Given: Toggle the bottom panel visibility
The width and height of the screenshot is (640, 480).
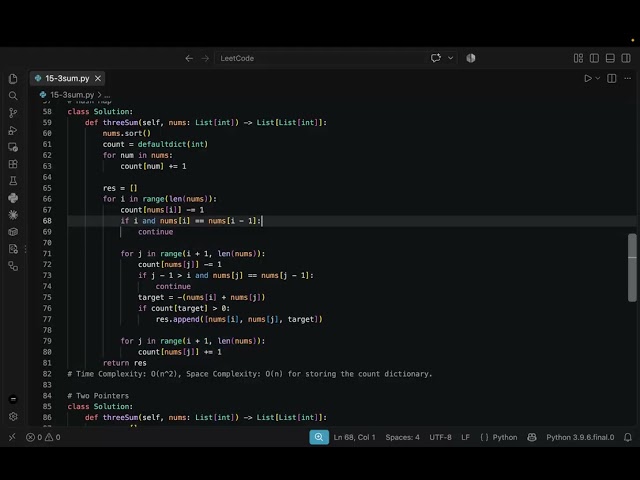Looking at the screenshot, I should click(610, 58).
